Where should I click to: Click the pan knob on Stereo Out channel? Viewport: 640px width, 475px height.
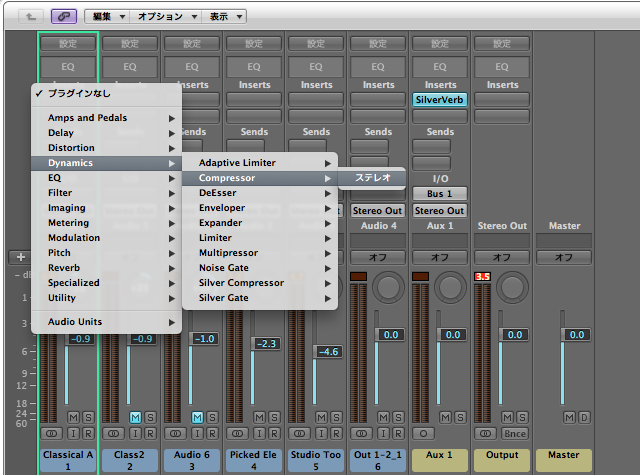[512, 287]
